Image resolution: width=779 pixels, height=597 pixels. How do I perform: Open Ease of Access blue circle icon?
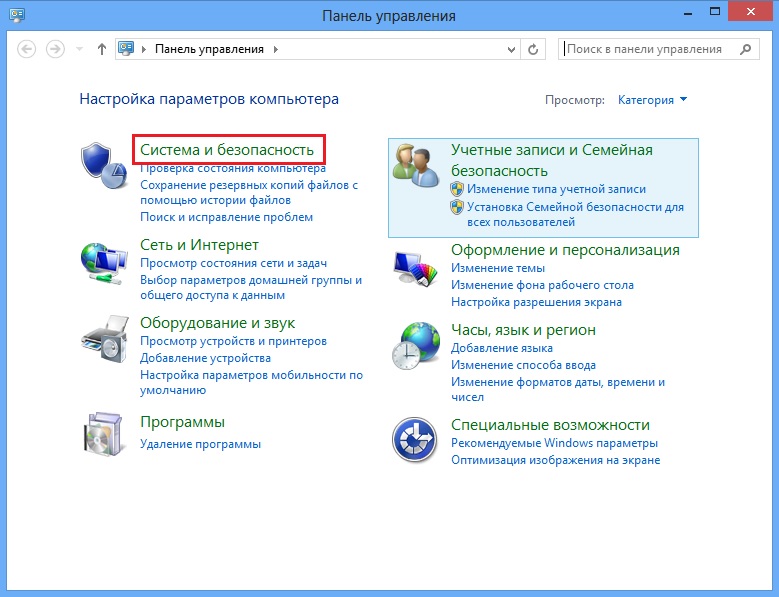414,440
